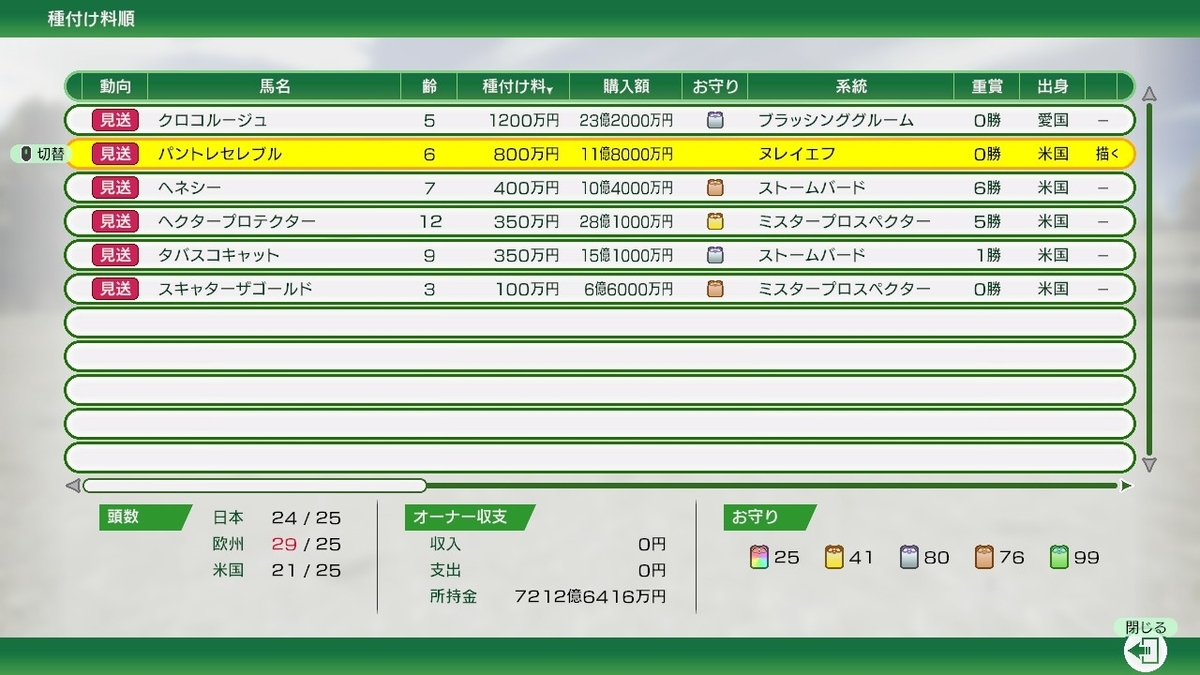Sort by 種付け料 column header
Screen dimensions: 1200x675
(513, 87)
